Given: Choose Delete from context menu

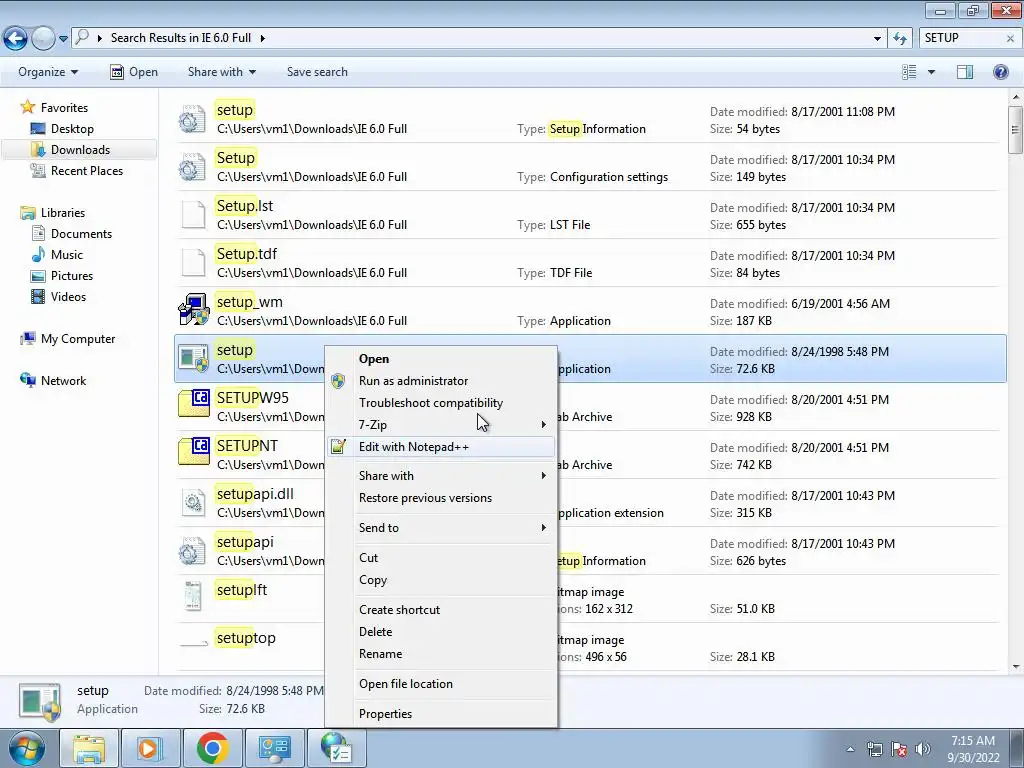Looking at the screenshot, I should (441, 632).
